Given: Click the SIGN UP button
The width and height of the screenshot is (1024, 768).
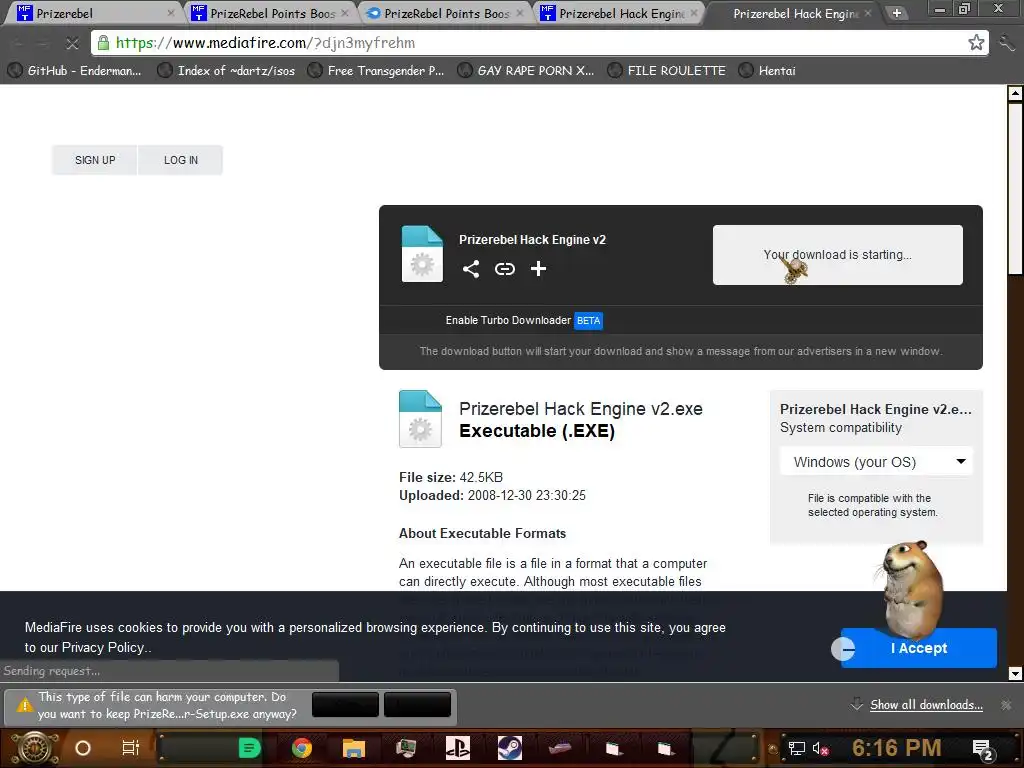Looking at the screenshot, I should click(x=95, y=160).
